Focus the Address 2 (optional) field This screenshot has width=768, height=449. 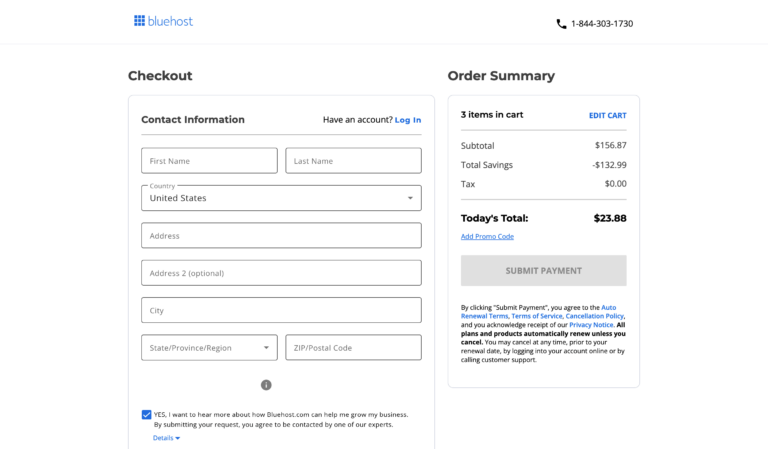click(x=281, y=273)
